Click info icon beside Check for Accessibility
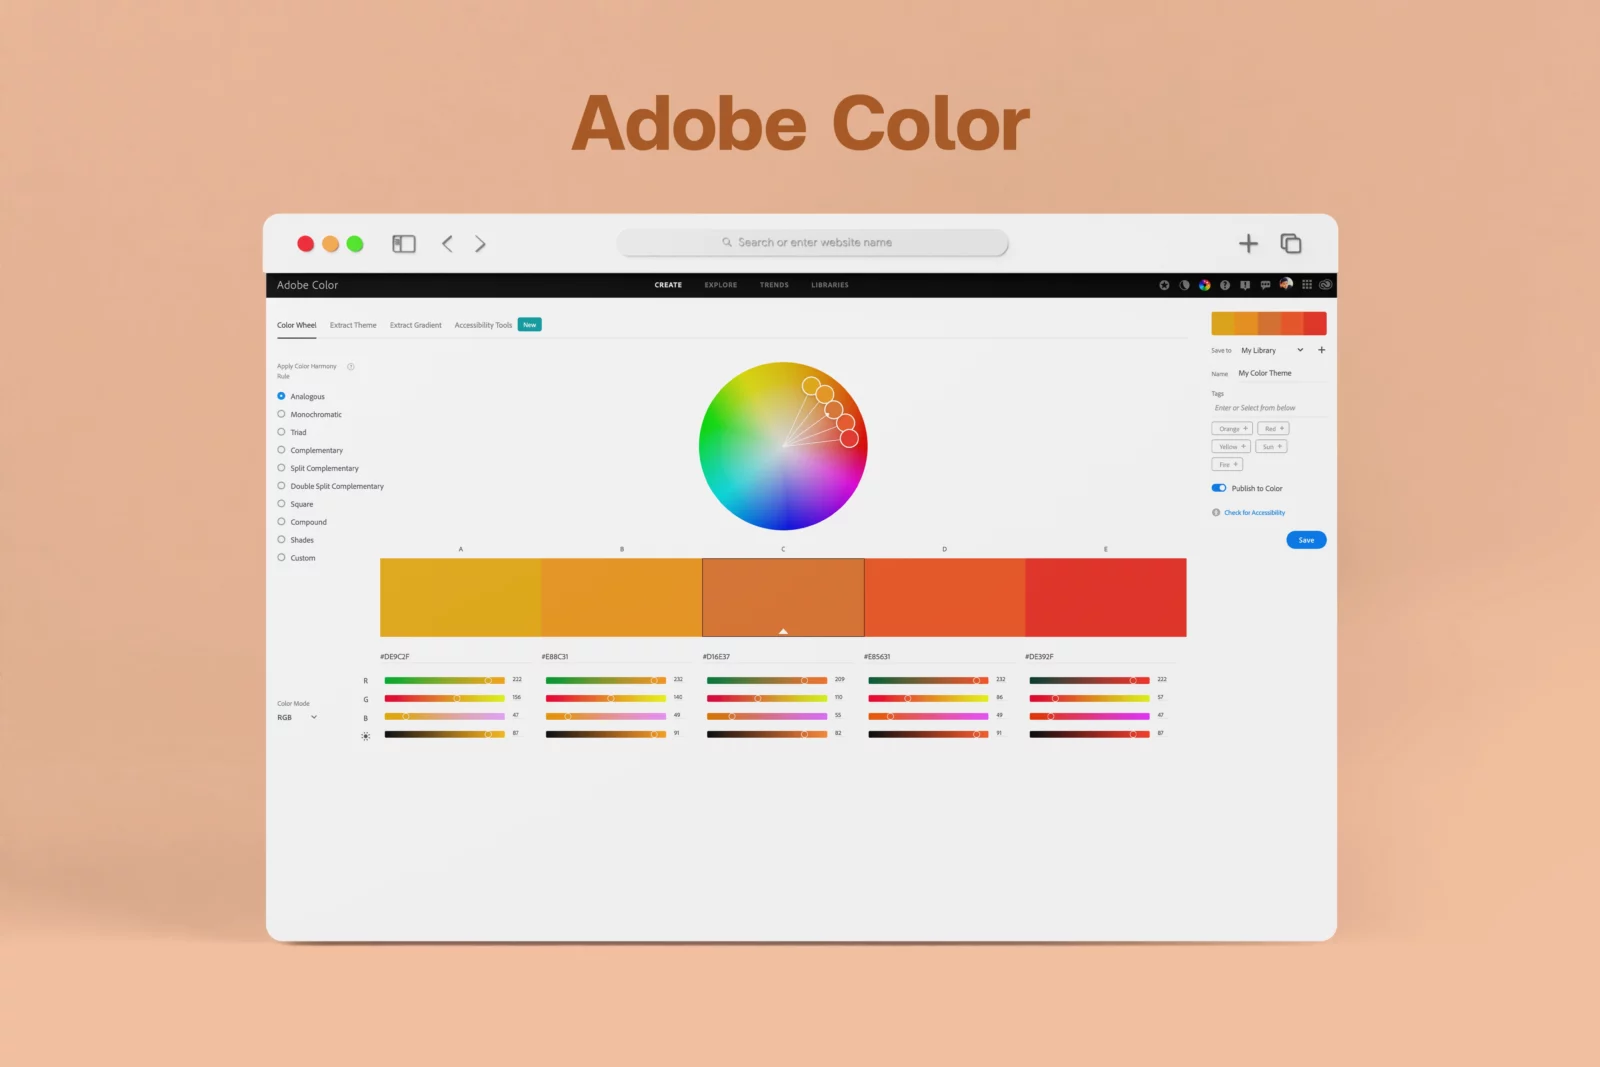The image size is (1600, 1067). click(1216, 512)
